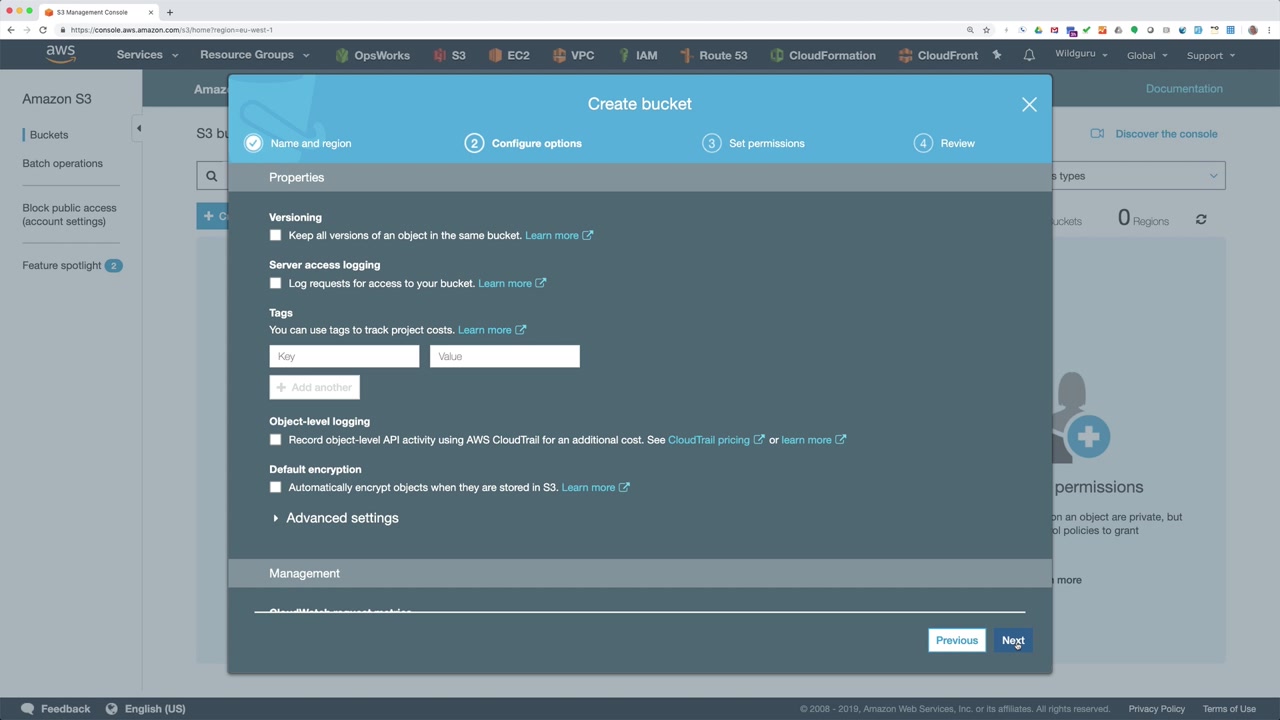The height and width of the screenshot is (720, 1280).
Task: Open the notifications bell
Action: 1029,55
